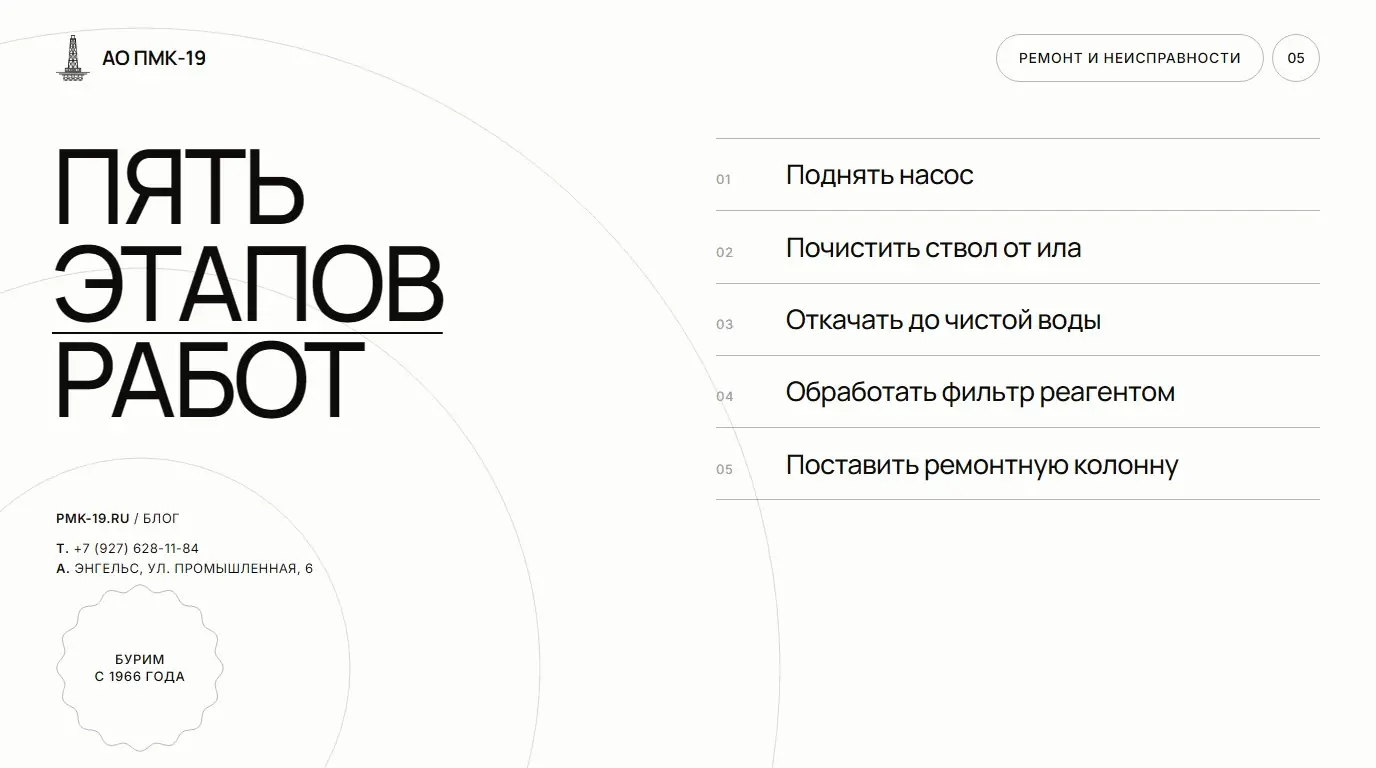Click the step number 03
The height and width of the screenshot is (768, 1376).
(x=724, y=324)
